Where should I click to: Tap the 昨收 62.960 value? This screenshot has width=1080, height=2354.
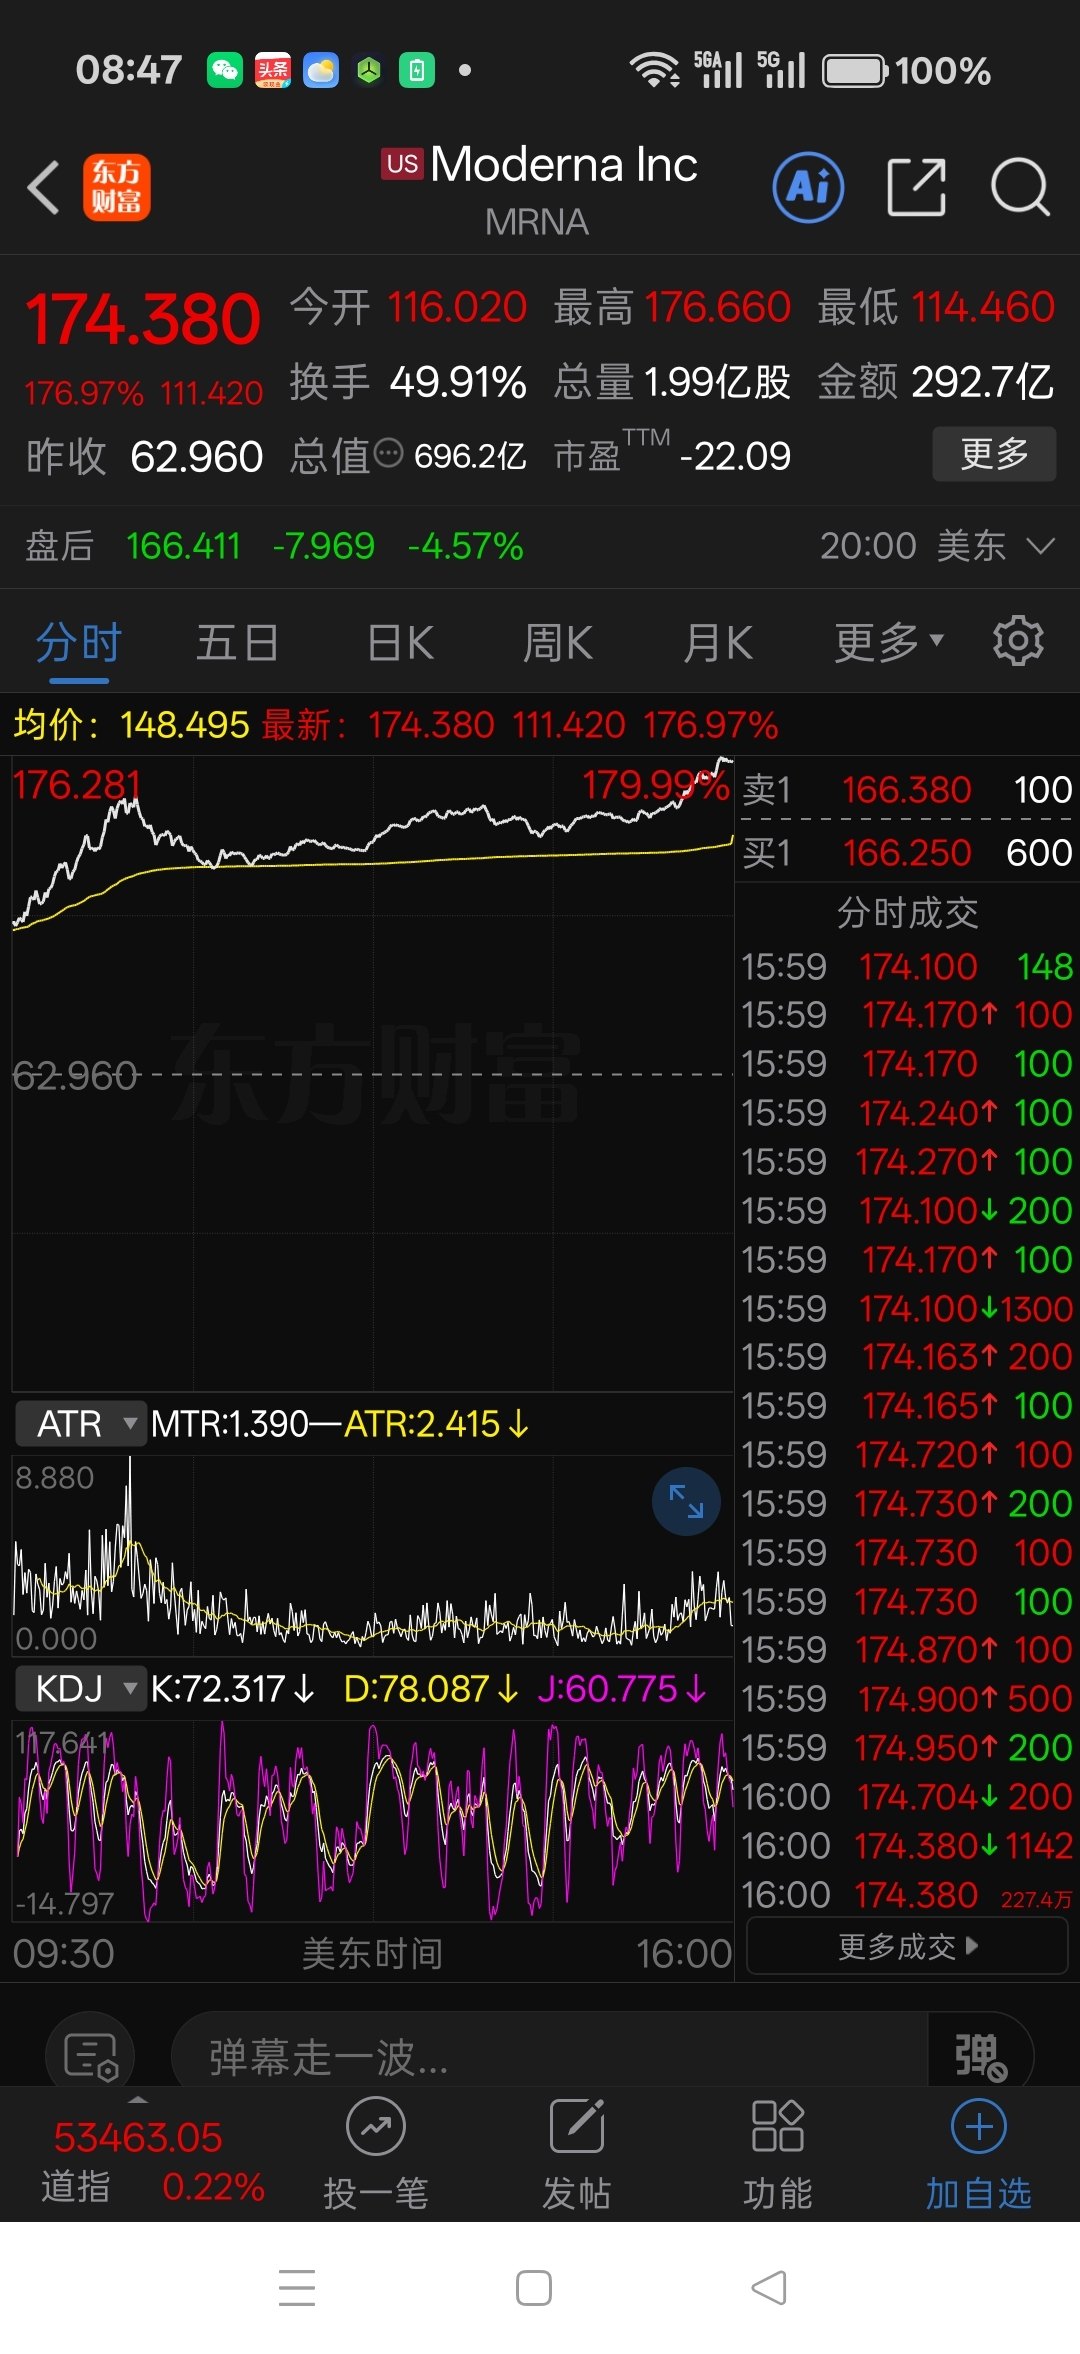point(196,456)
